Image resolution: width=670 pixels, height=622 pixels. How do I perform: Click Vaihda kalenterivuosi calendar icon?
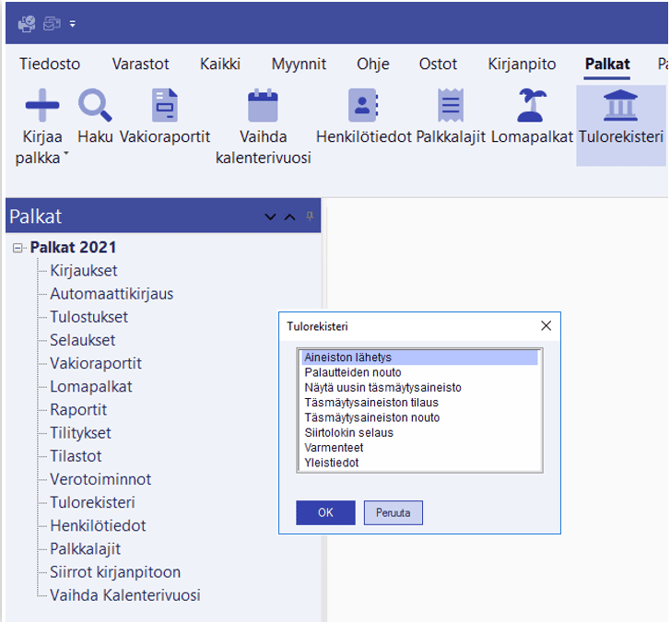pos(263,106)
